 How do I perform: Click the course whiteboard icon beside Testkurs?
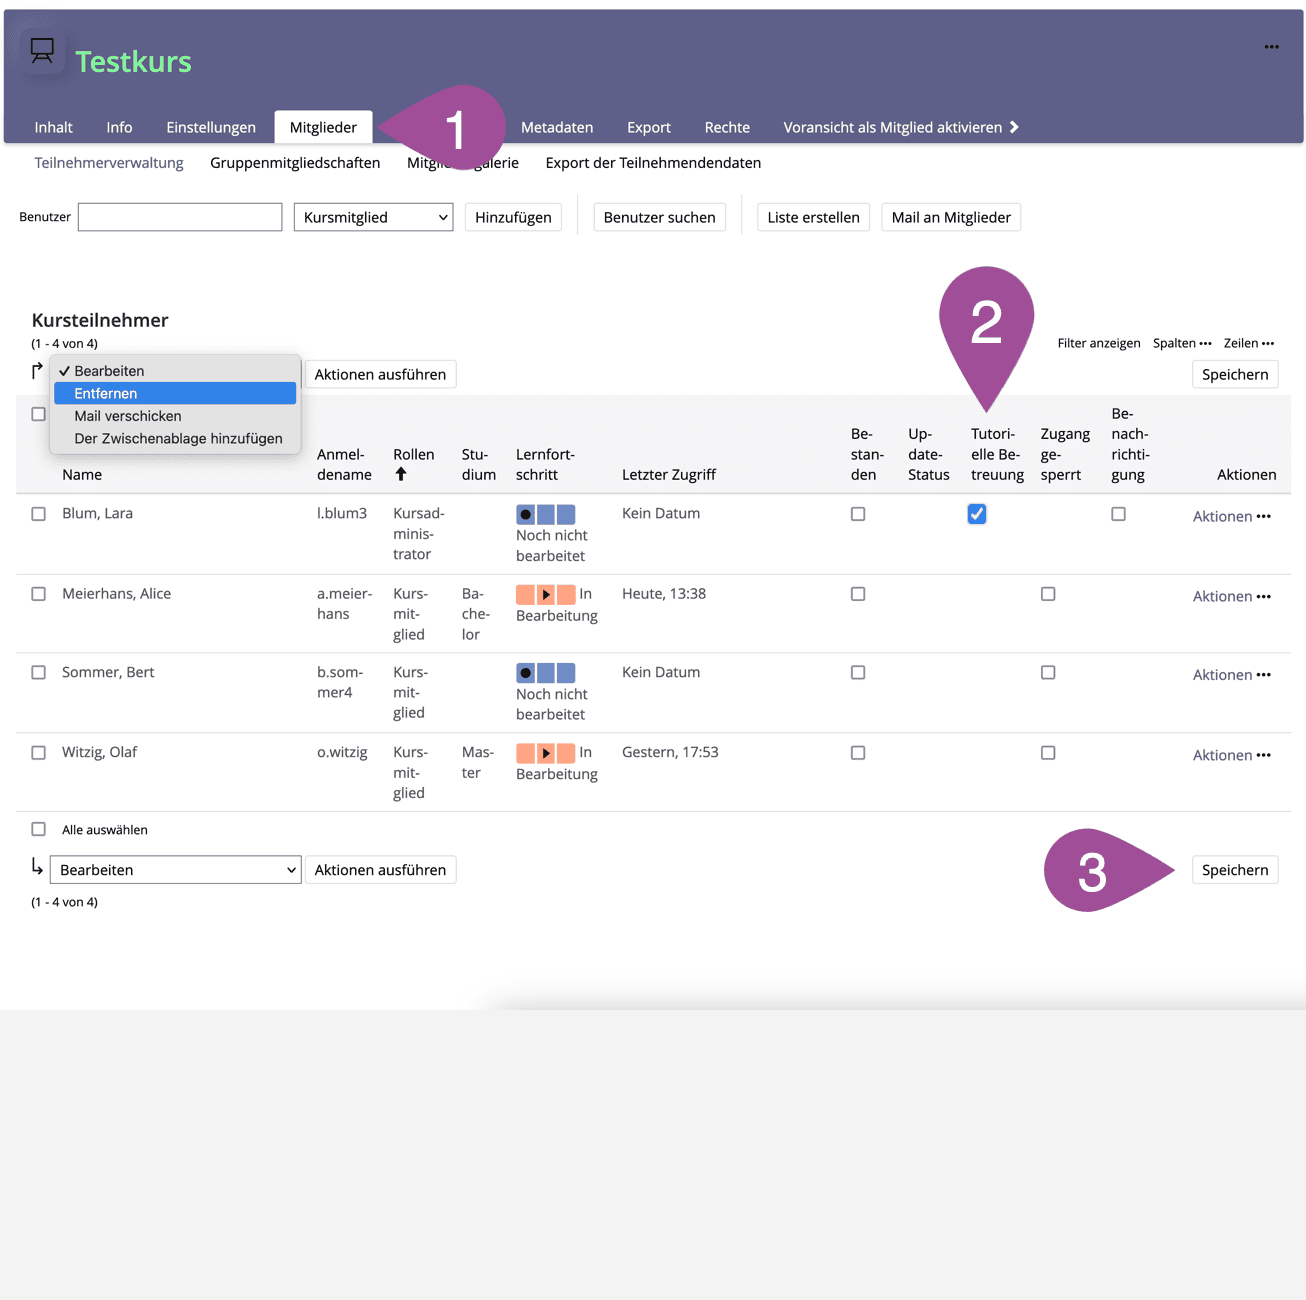42,51
